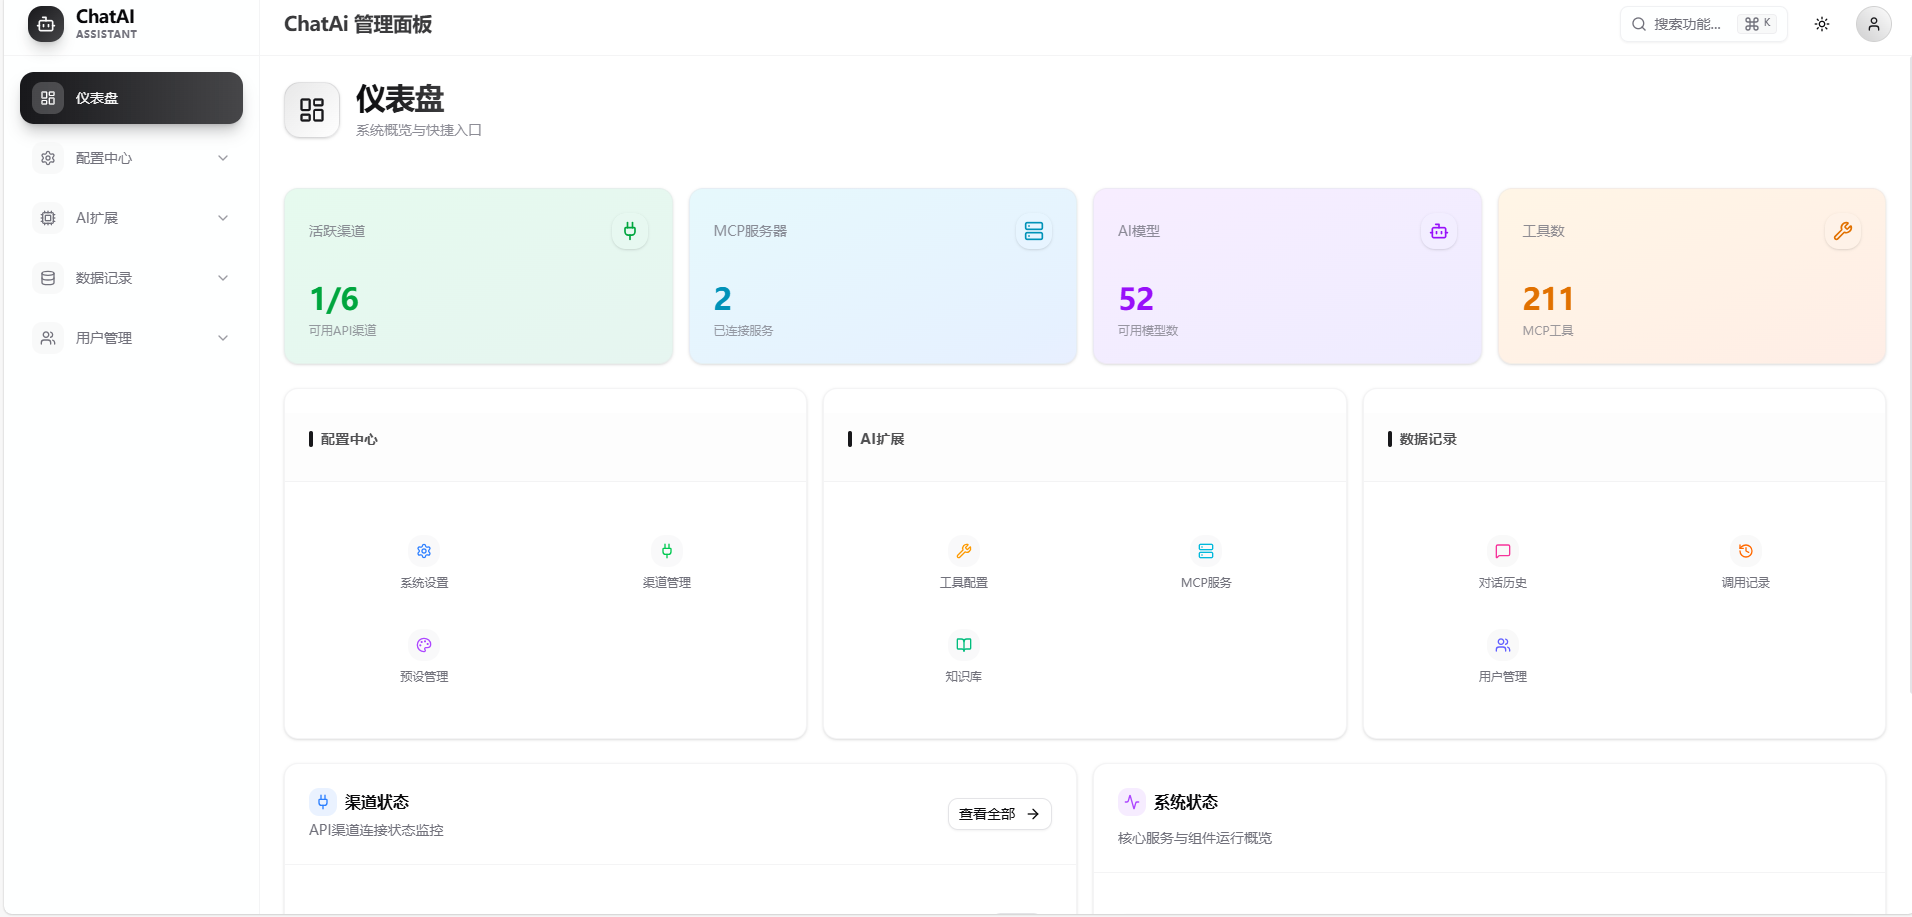Open MCP服务 server shortcut icon
This screenshot has width=1912, height=917.
click(x=1205, y=551)
